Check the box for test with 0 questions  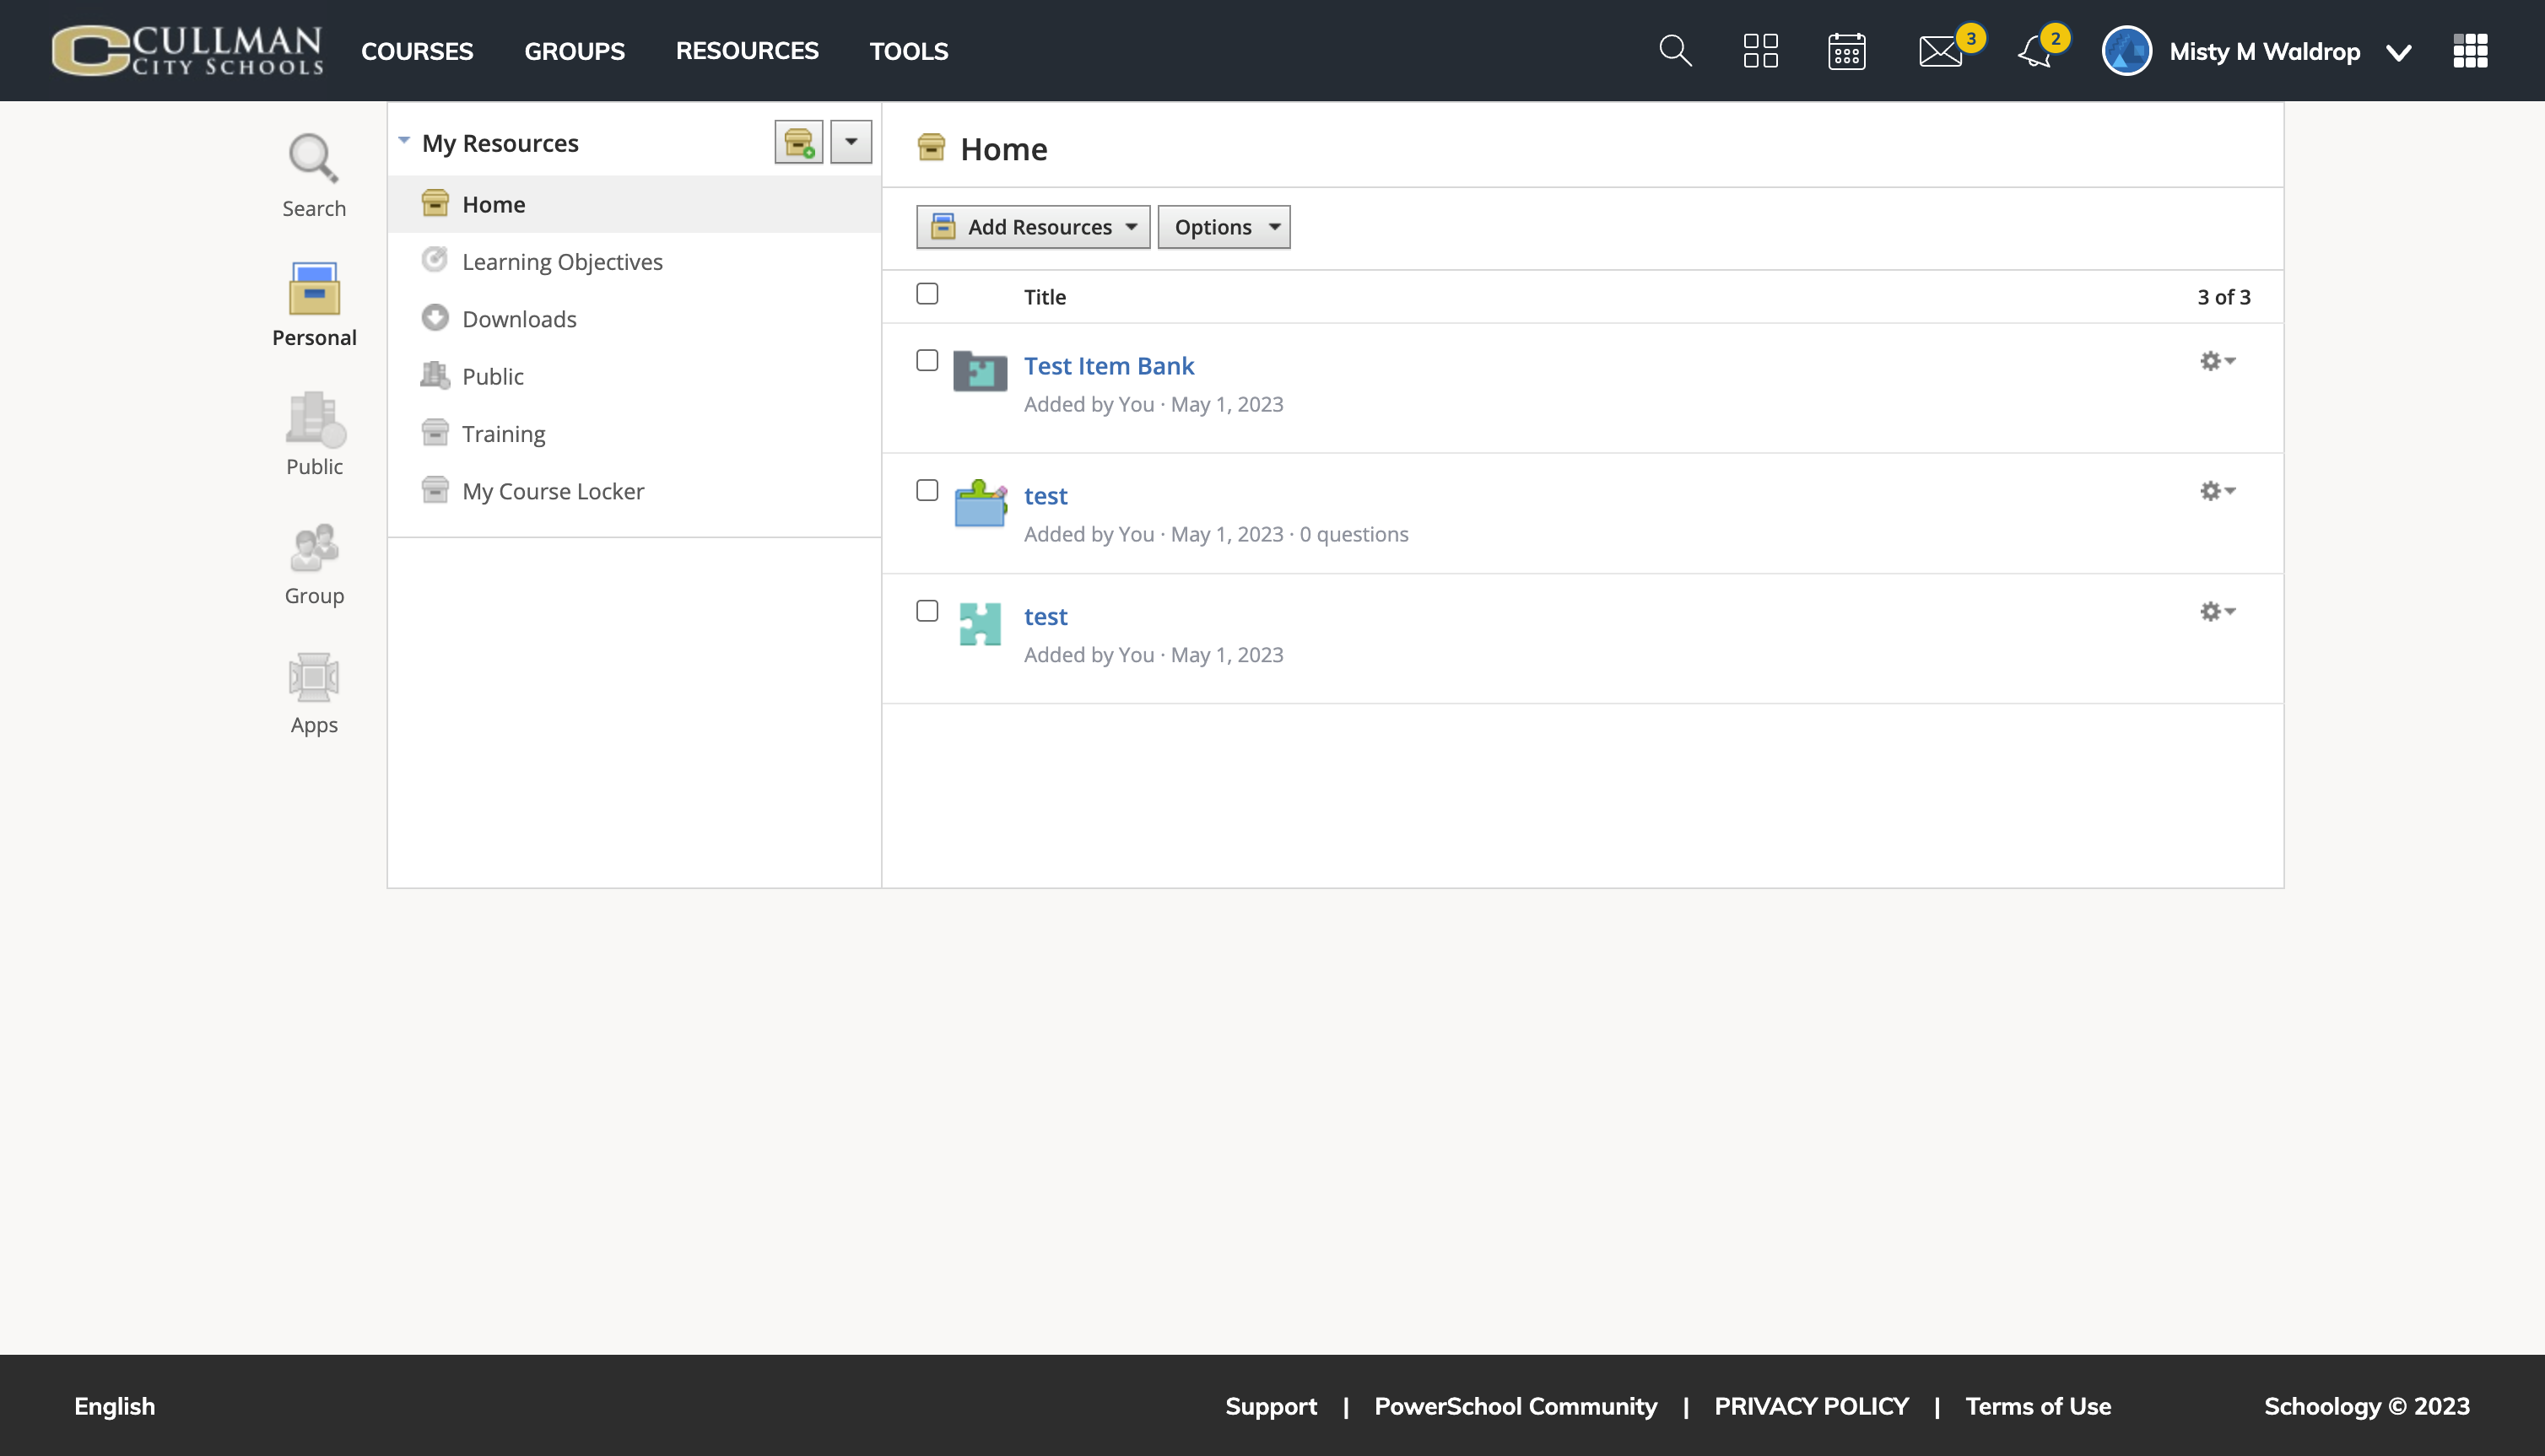927,490
